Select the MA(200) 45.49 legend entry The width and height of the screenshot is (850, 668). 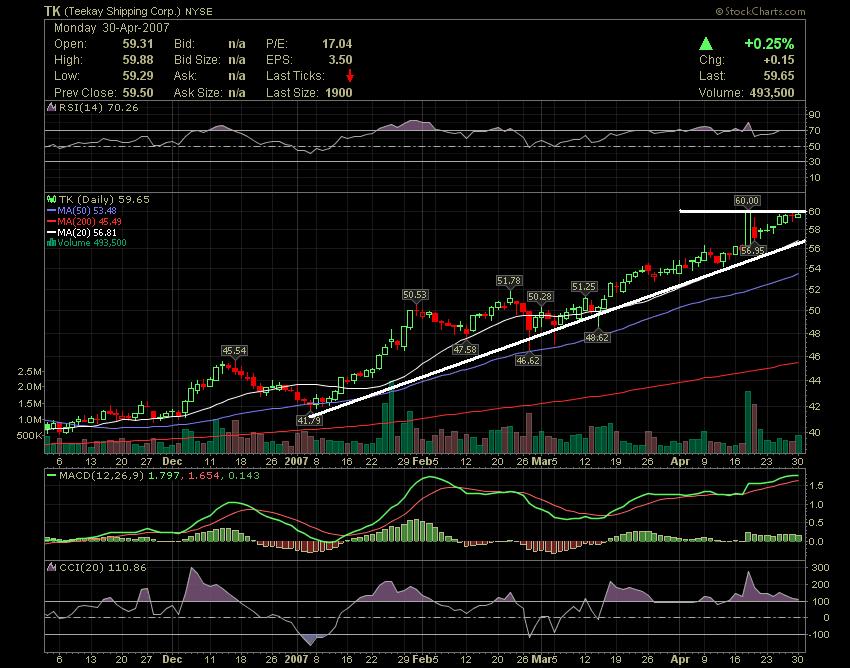tap(84, 221)
